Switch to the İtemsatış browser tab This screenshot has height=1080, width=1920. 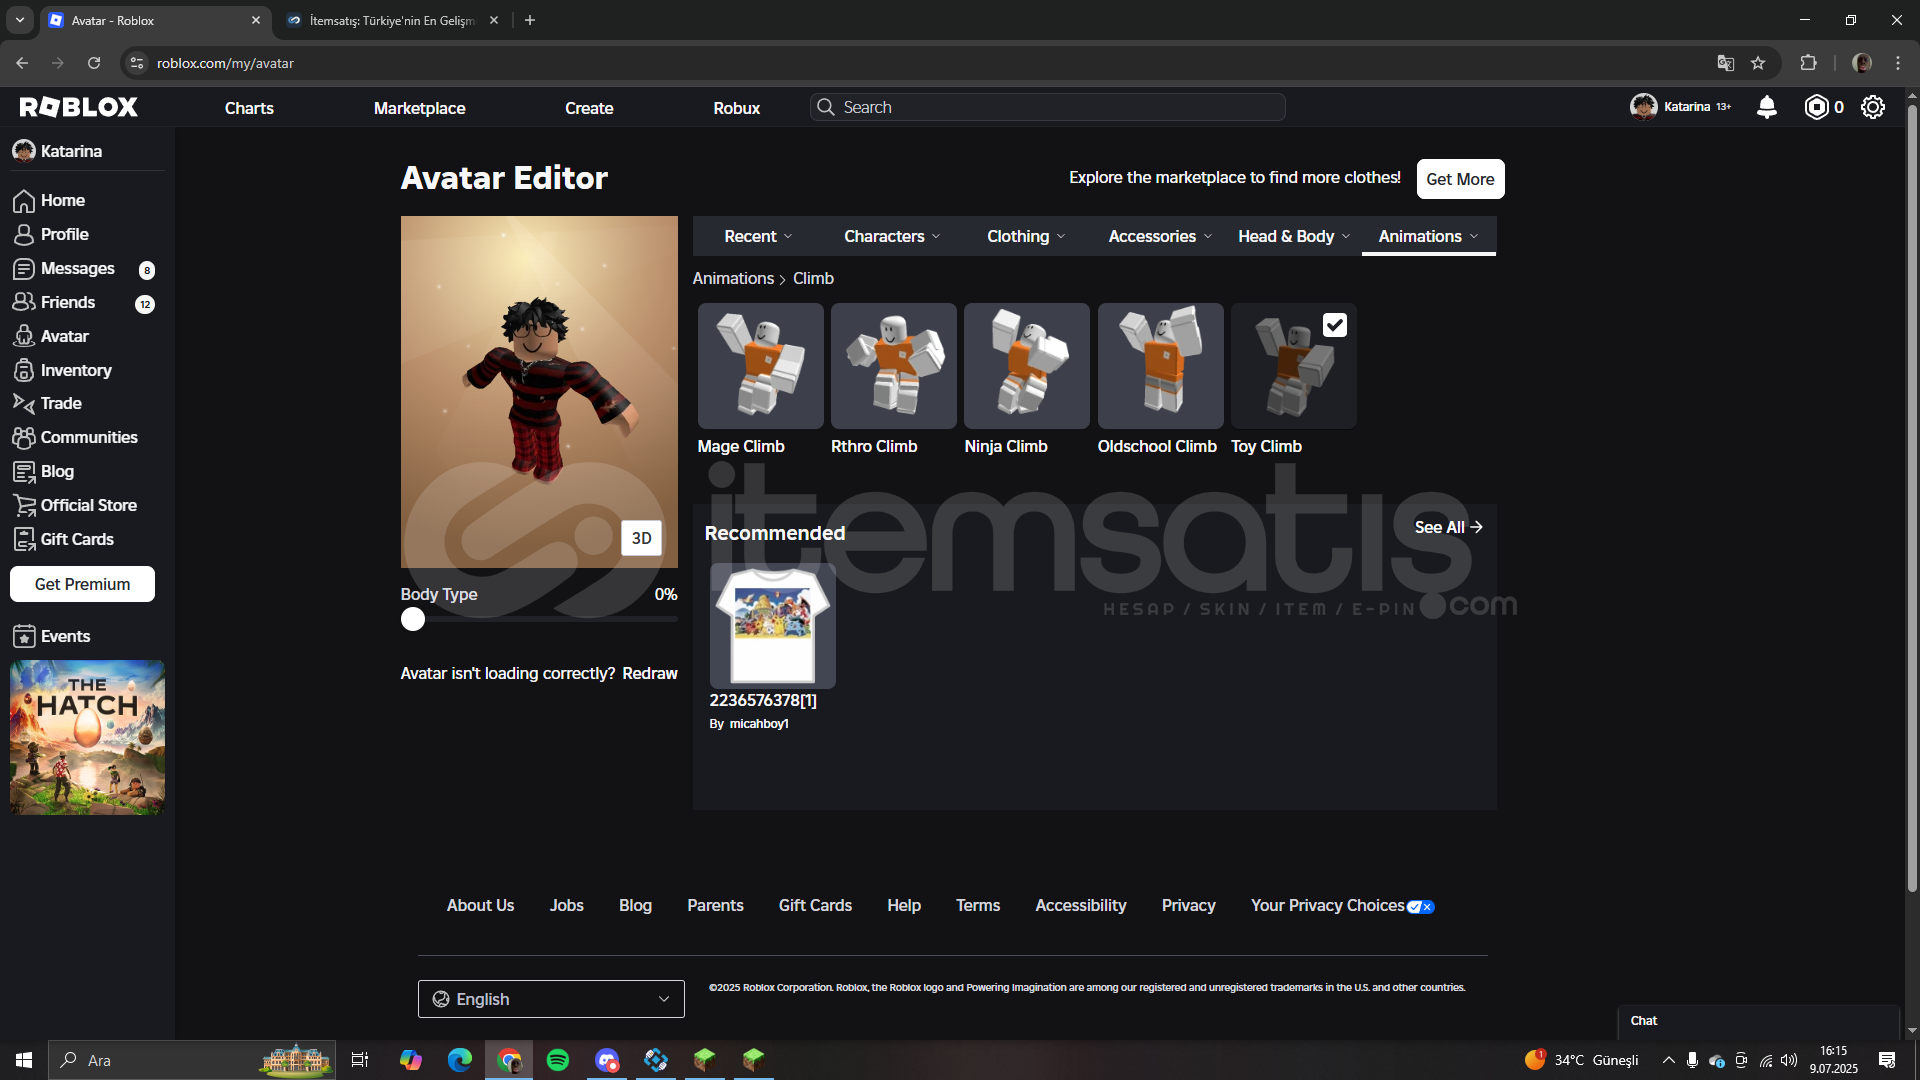pyautogui.click(x=392, y=20)
